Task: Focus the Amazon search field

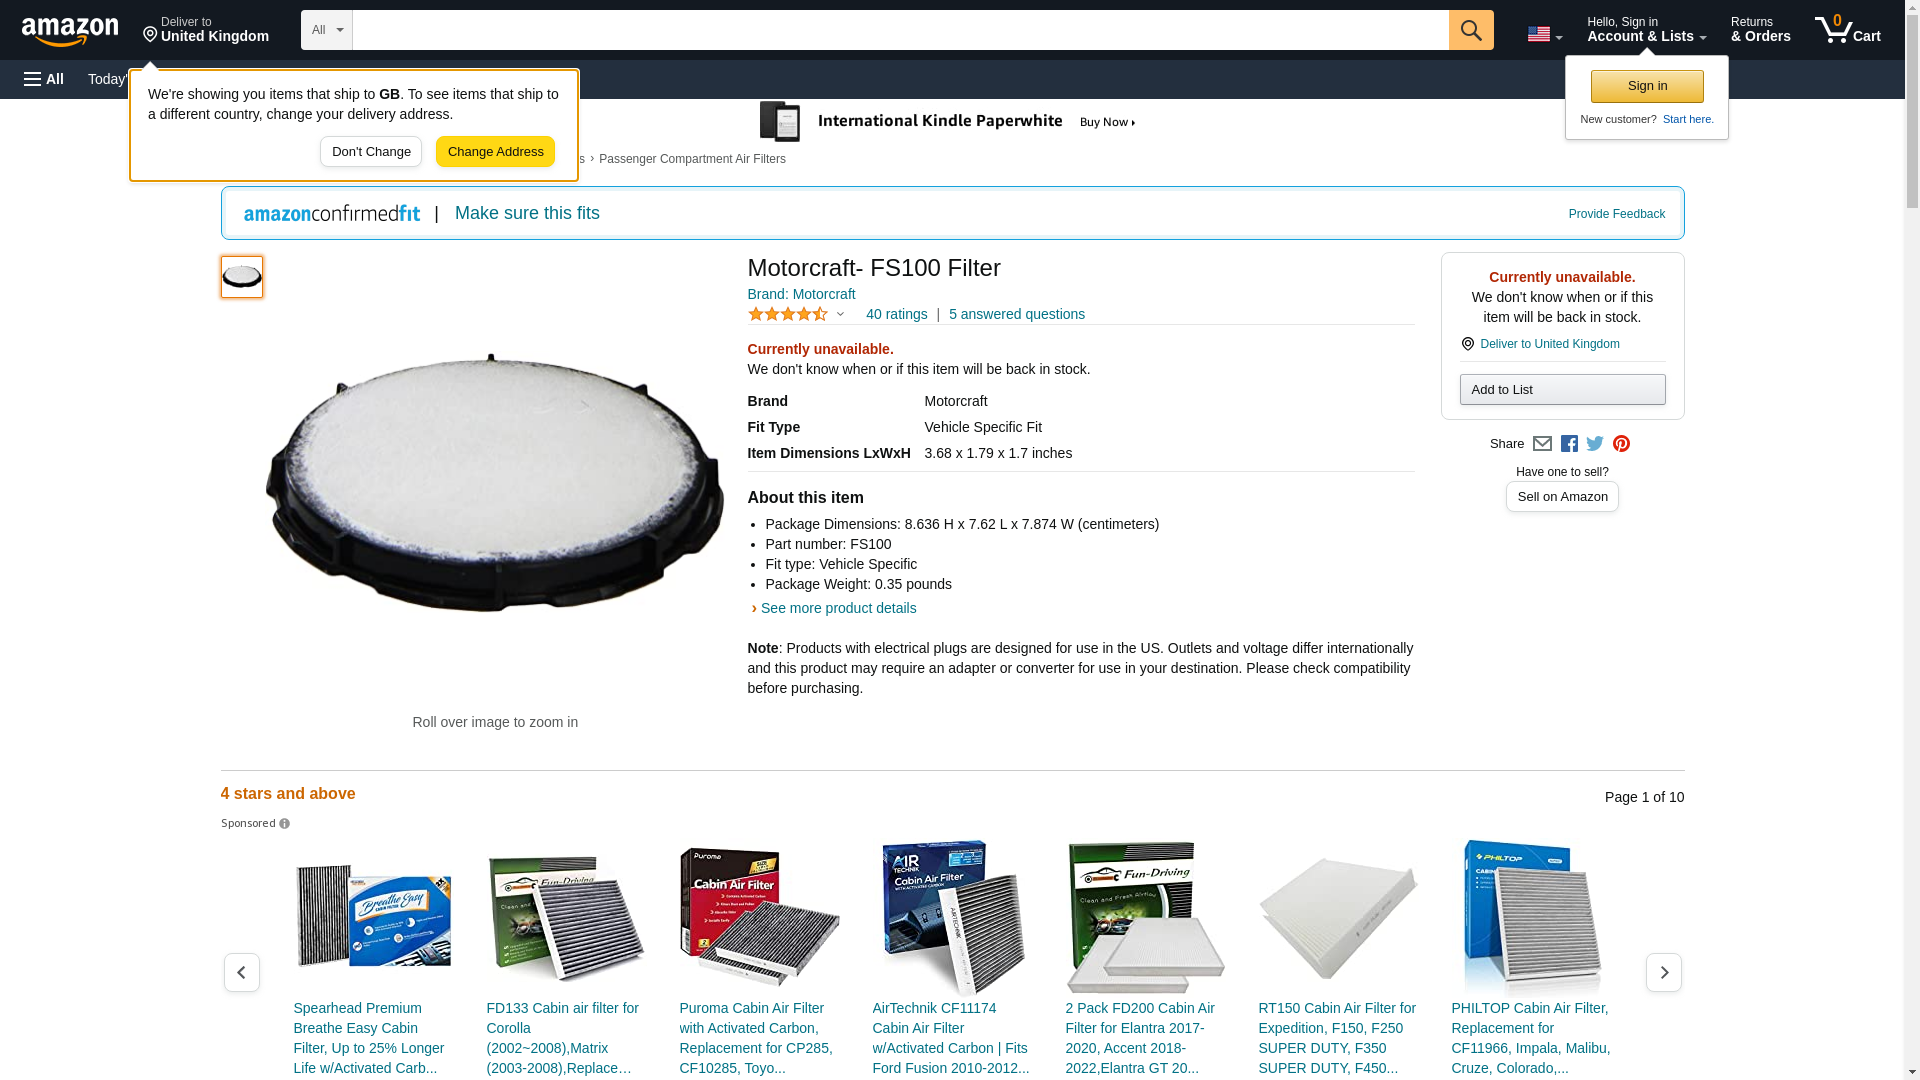Action: (x=900, y=30)
